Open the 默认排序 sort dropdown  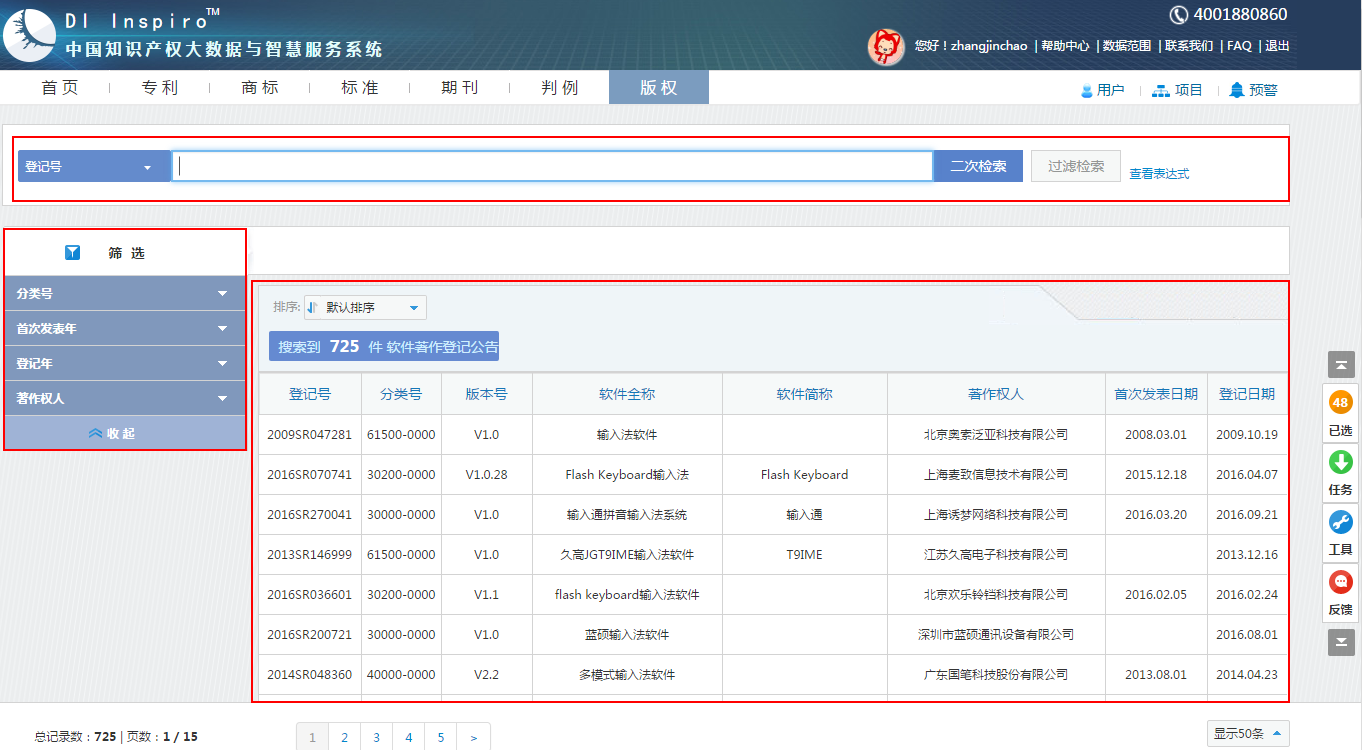coord(366,308)
